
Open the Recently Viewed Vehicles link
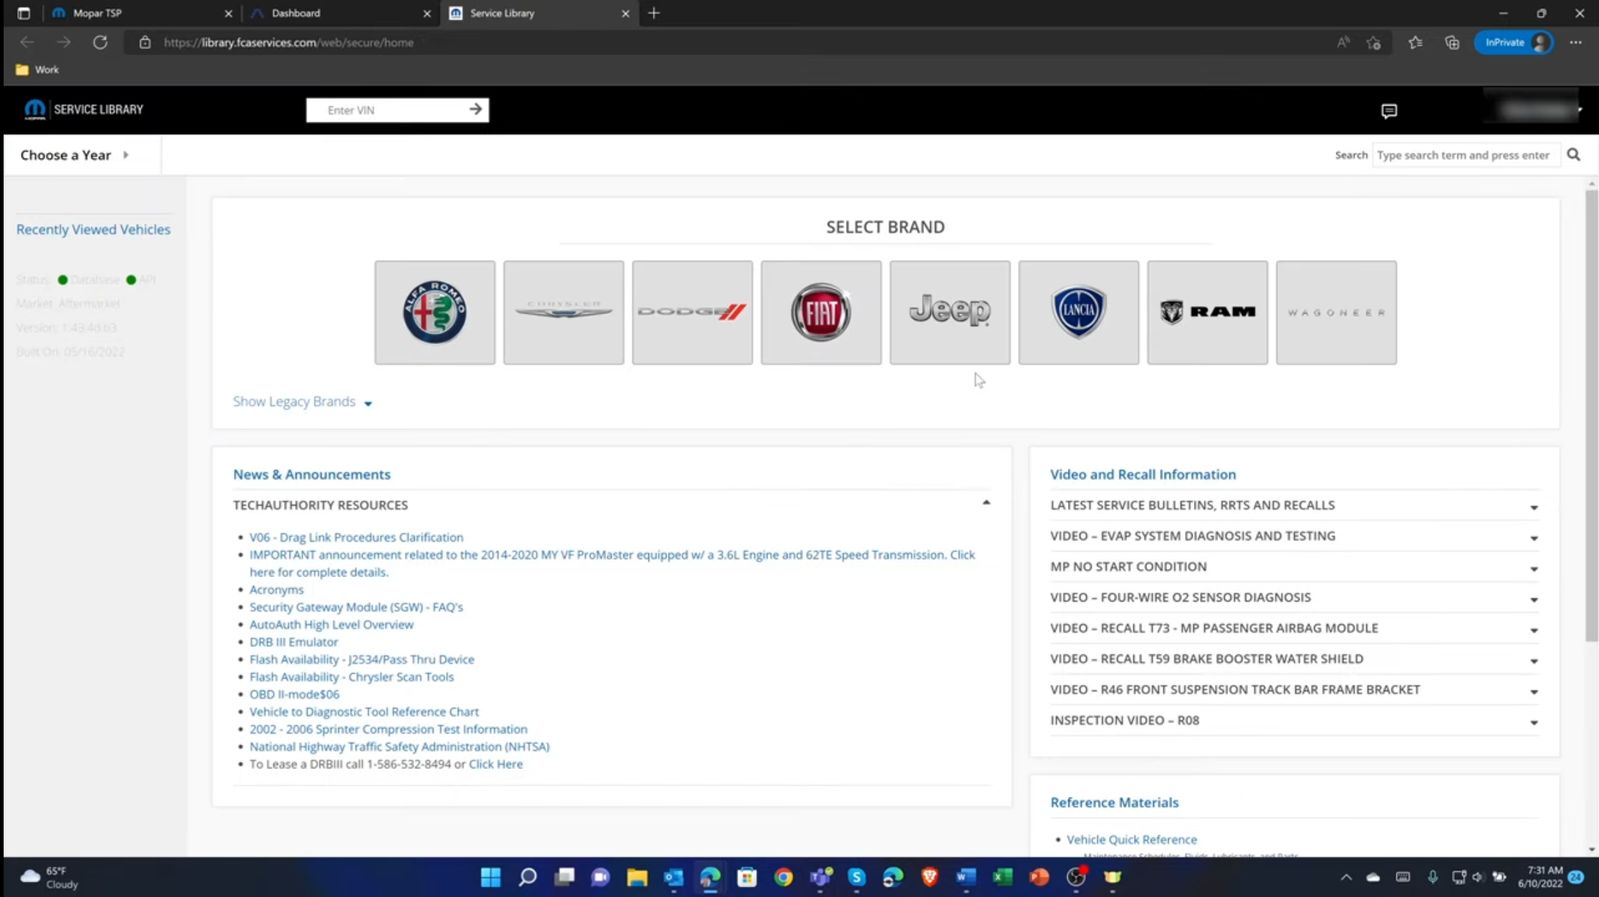point(93,229)
